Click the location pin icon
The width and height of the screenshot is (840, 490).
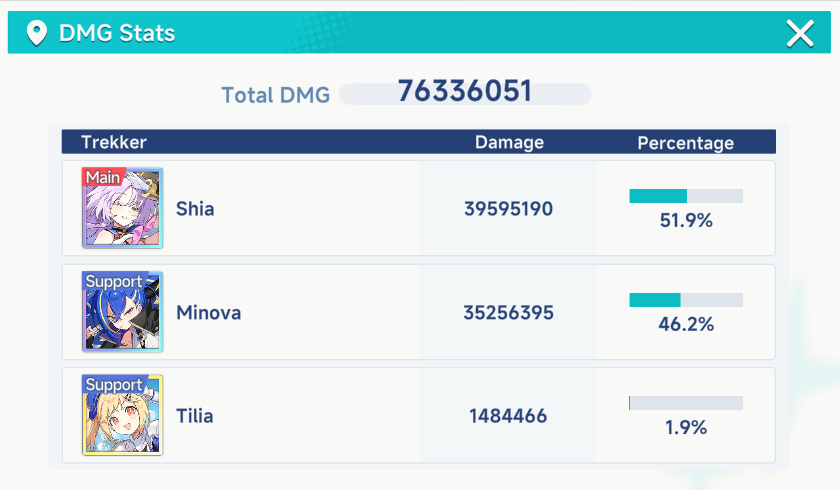(x=37, y=34)
